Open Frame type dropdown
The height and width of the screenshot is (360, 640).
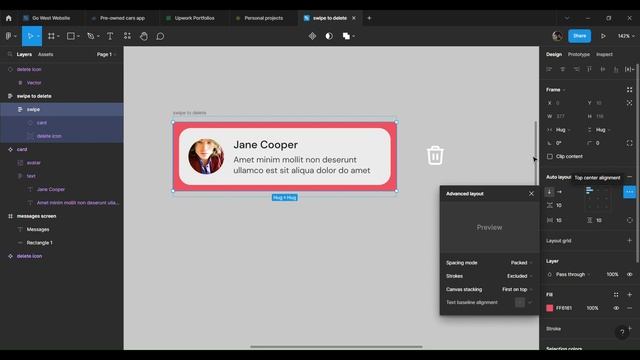556,89
